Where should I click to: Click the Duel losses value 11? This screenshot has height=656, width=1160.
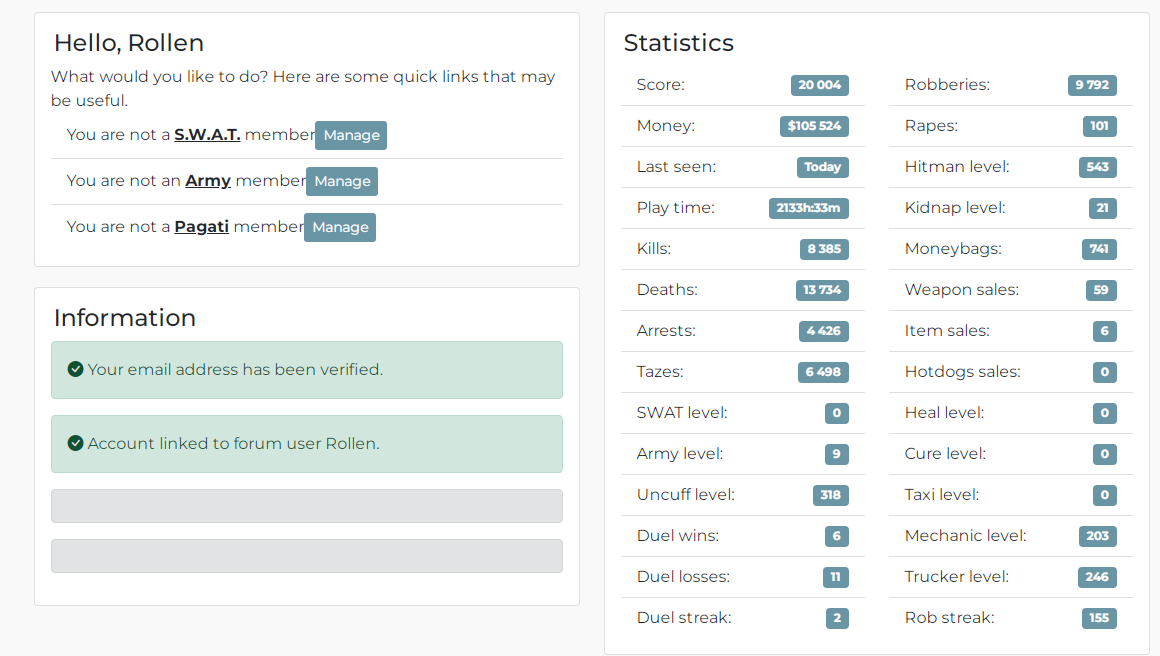tap(835, 577)
